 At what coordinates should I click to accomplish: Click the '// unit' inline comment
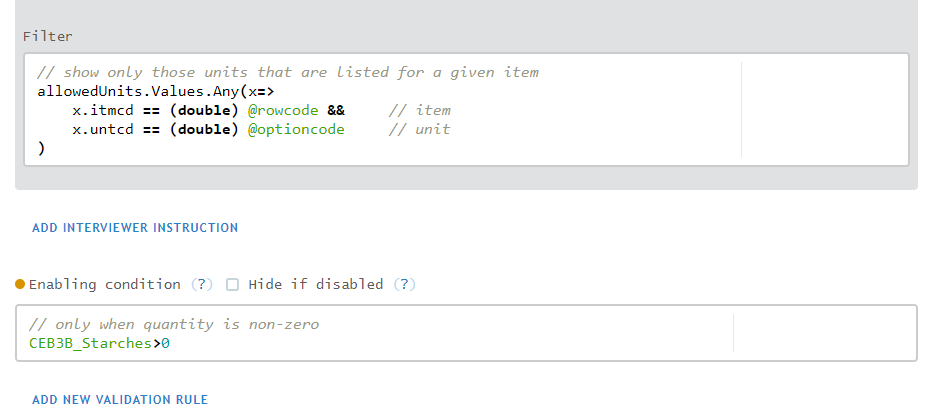click(419, 129)
